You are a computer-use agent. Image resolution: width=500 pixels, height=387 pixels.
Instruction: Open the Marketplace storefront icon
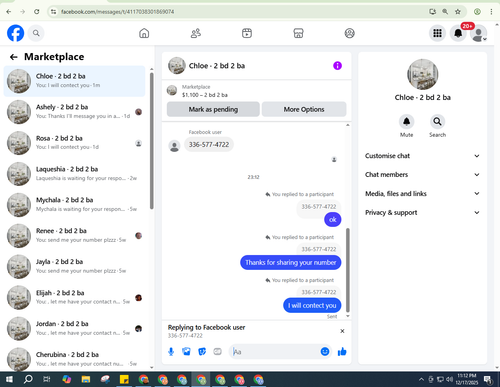[298, 33]
